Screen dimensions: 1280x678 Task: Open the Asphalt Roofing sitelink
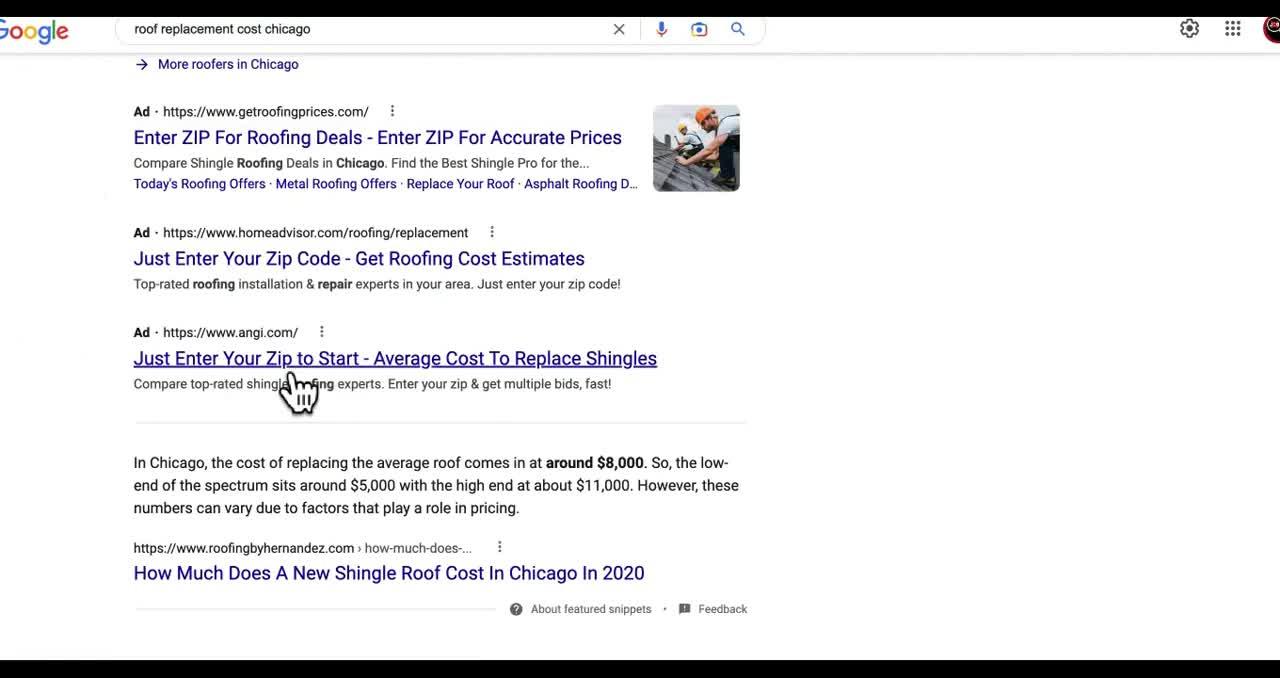[581, 184]
